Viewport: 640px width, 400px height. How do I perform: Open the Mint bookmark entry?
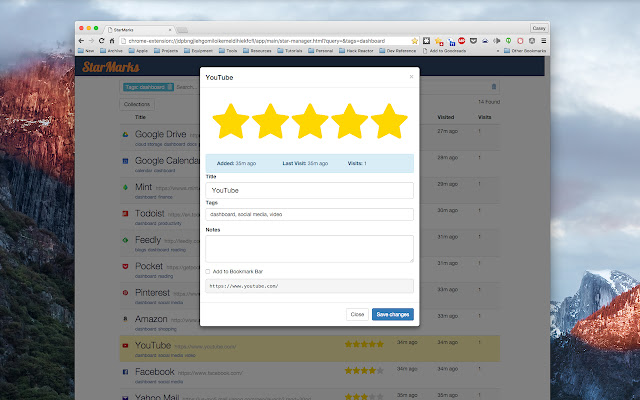click(143, 187)
